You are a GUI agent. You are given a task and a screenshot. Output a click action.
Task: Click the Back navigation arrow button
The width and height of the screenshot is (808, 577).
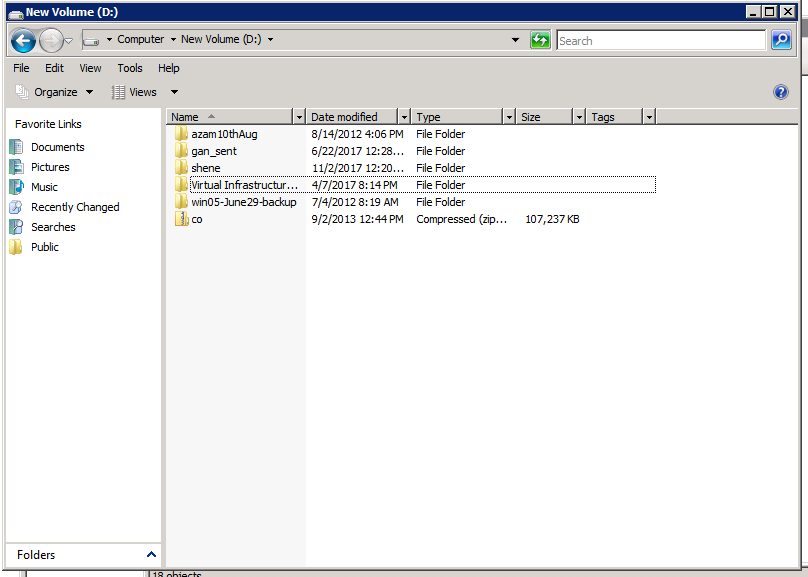click(x=23, y=41)
